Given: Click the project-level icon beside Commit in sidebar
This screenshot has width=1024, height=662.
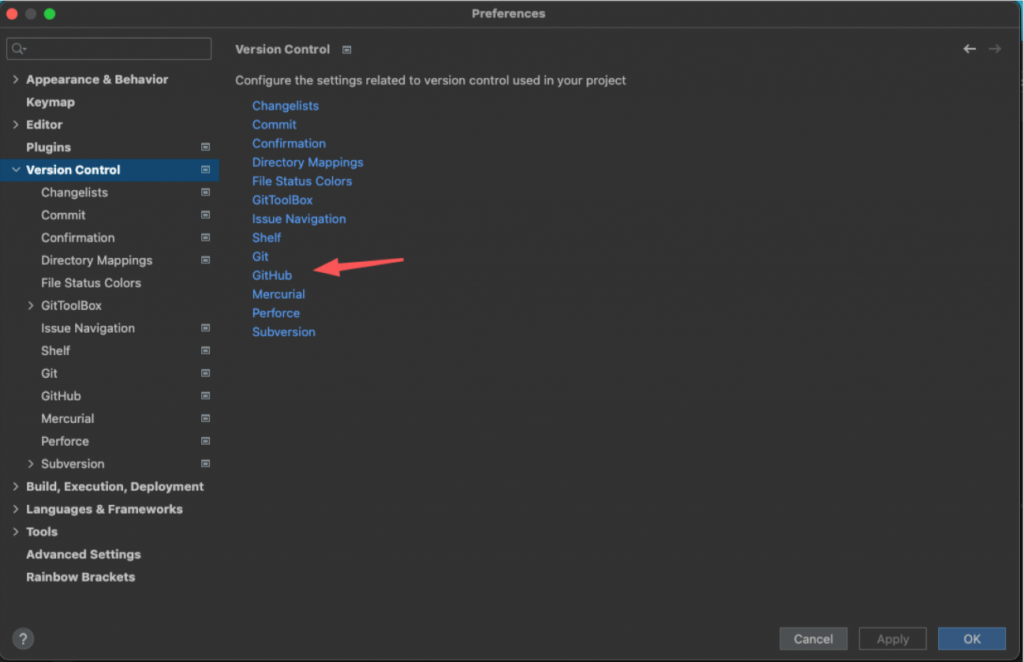Looking at the screenshot, I should click(x=205, y=215).
